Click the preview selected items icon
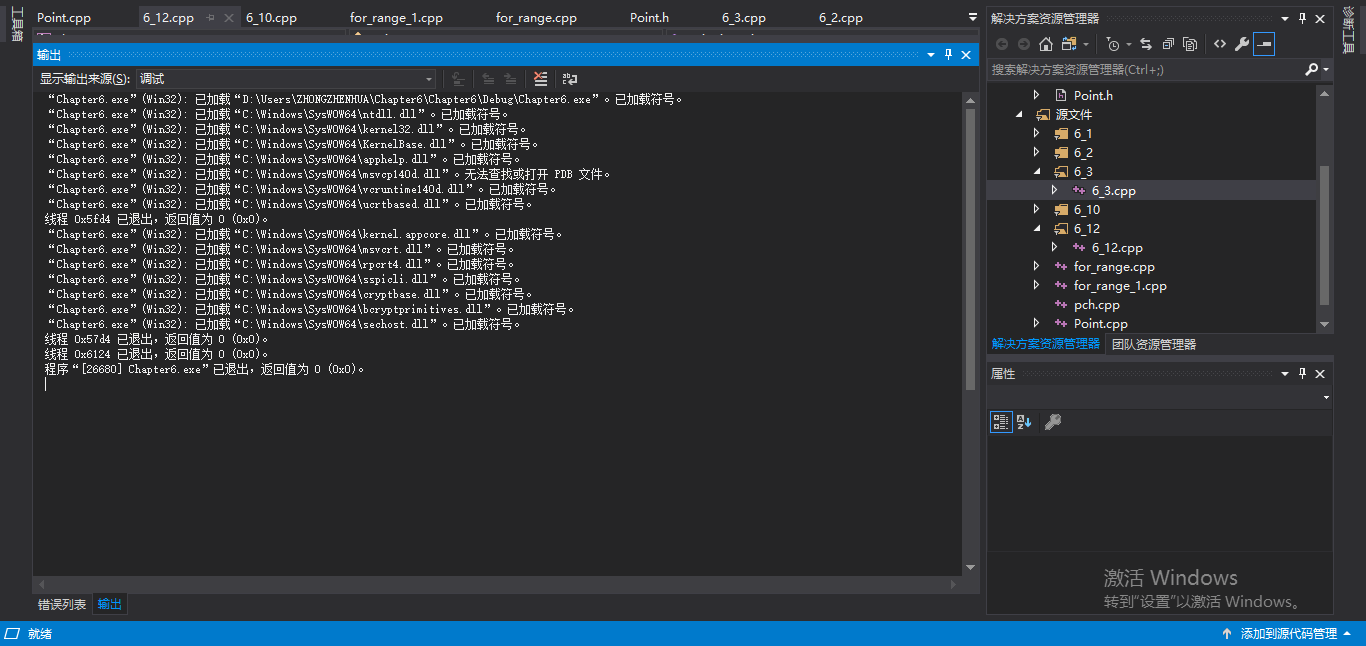This screenshot has width=1366, height=646. click(1264, 44)
